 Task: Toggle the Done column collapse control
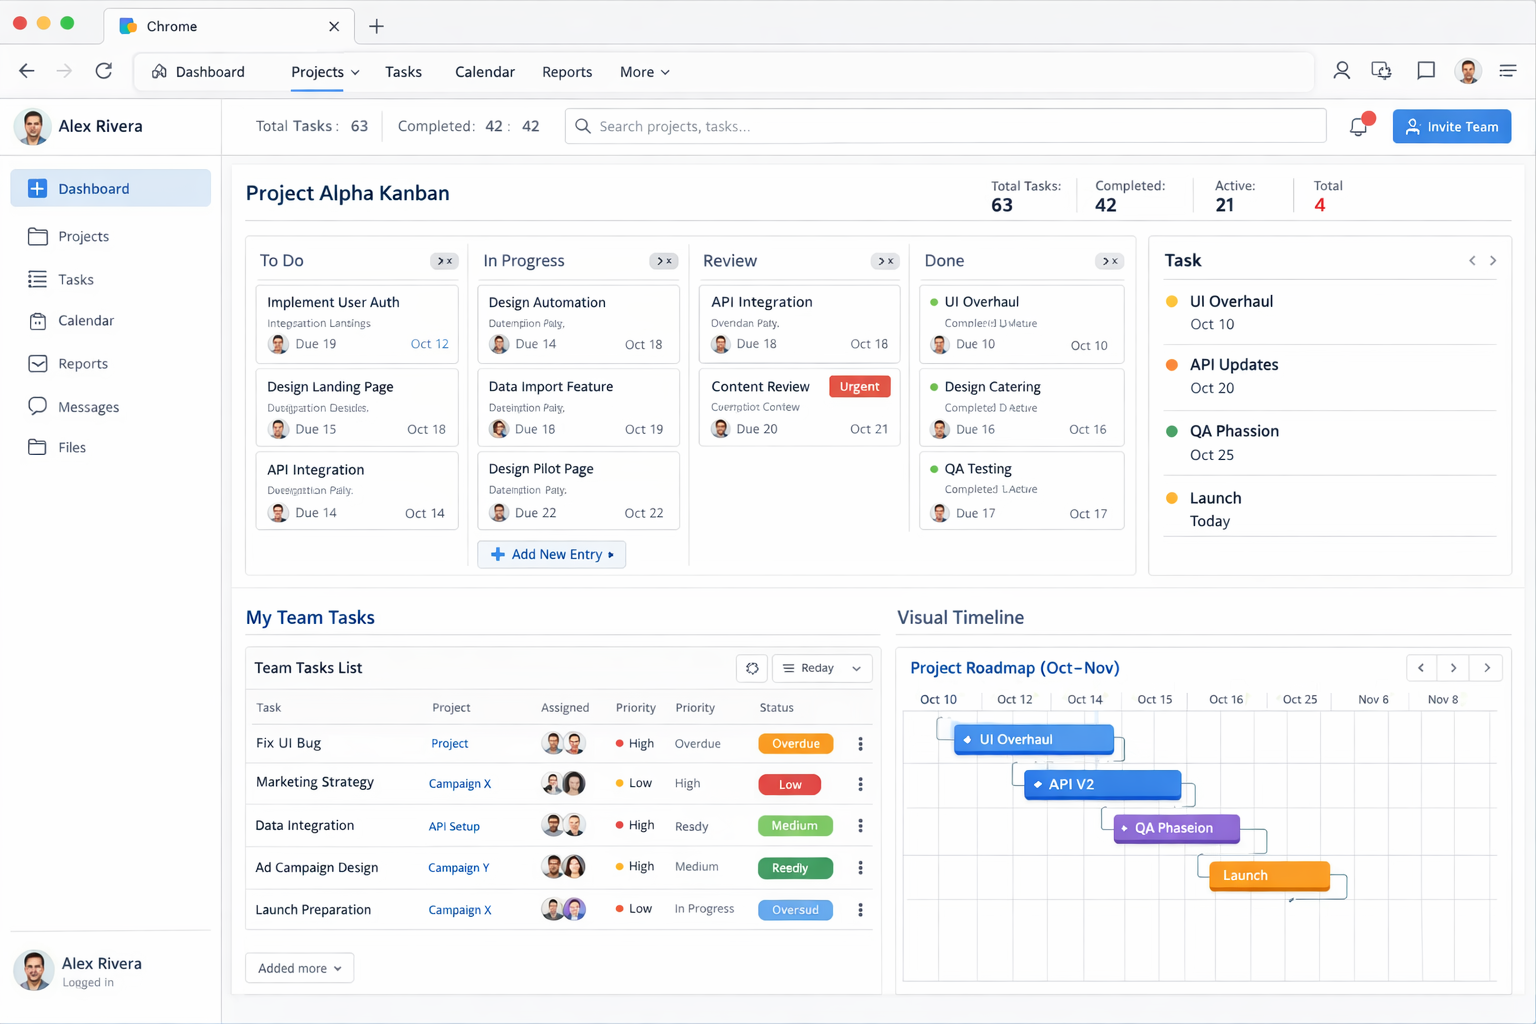(1109, 261)
